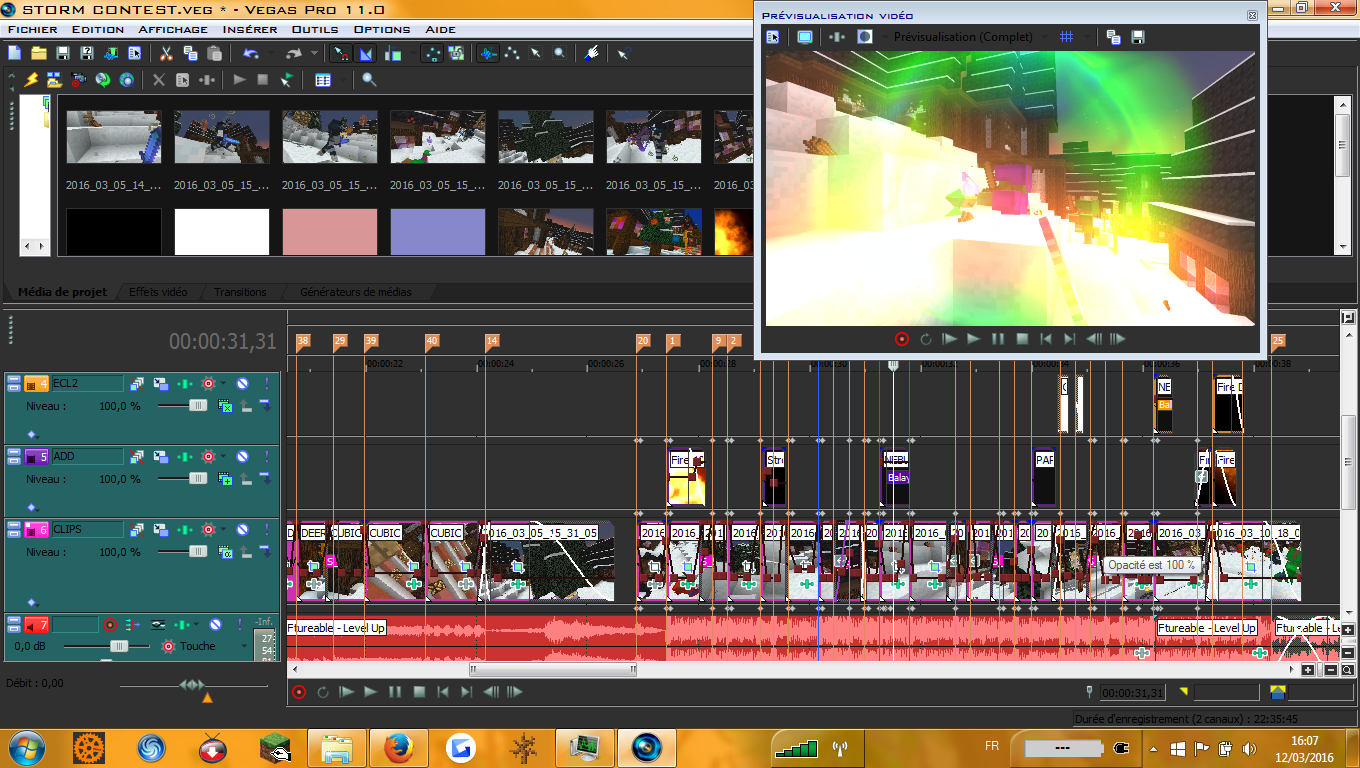Select the pink solid color media thumbnail
Screen dimensions: 1360x768
pyautogui.click(x=330, y=232)
